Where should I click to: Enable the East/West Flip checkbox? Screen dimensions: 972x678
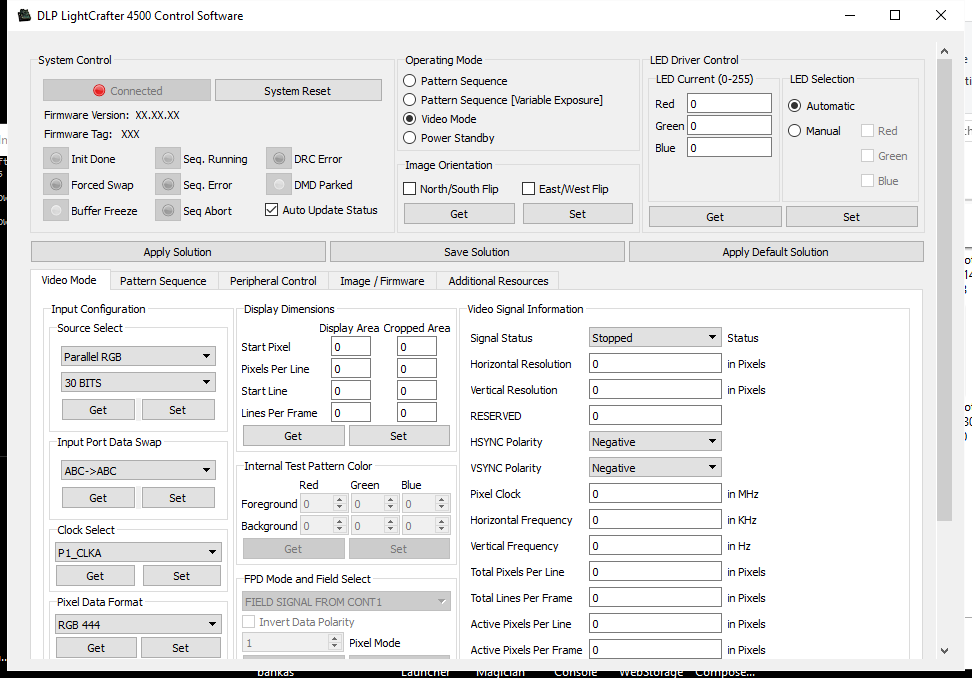click(529, 188)
